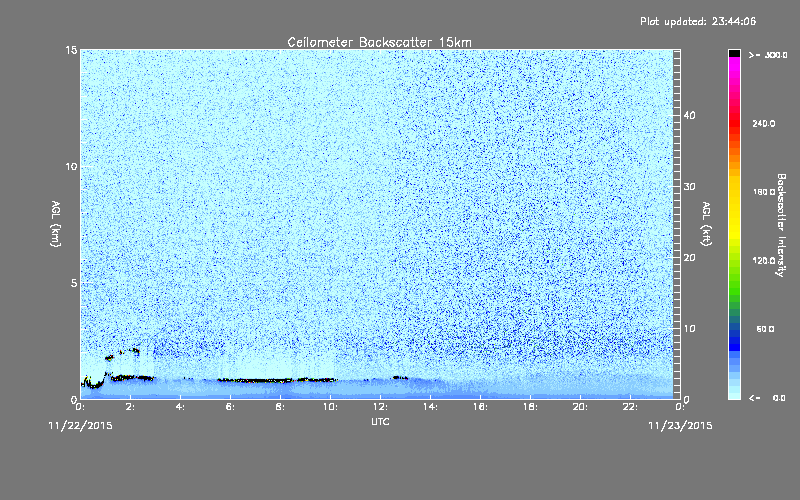The height and width of the screenshot is (500, 800).
Task: Click the '16:' UTC hour tick label
Action: pyautogui.click(x=481, y=407)
